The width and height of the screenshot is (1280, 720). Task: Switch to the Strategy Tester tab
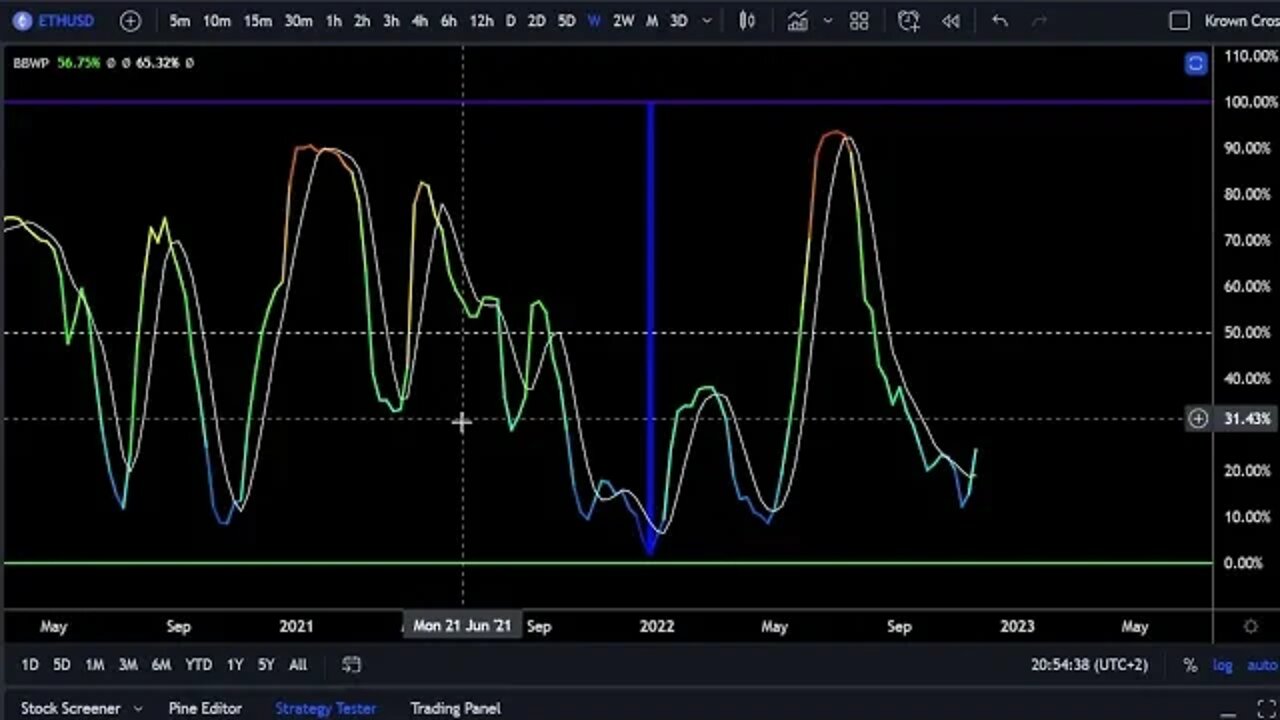(326, 708)
